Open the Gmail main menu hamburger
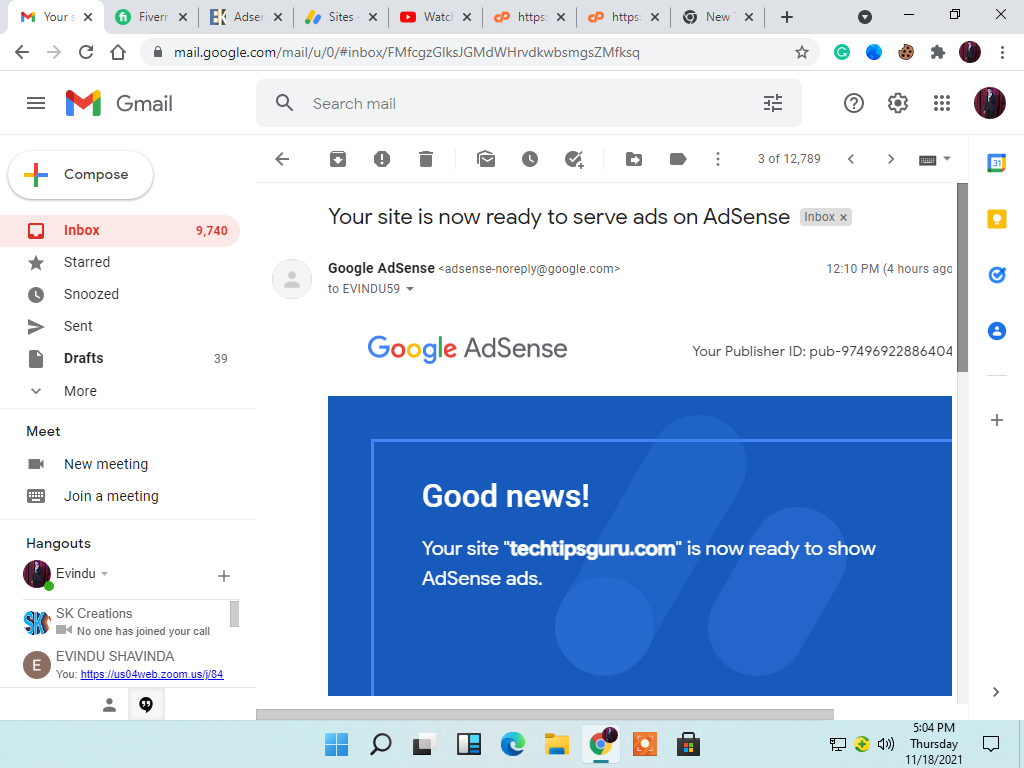 (36, 103)
